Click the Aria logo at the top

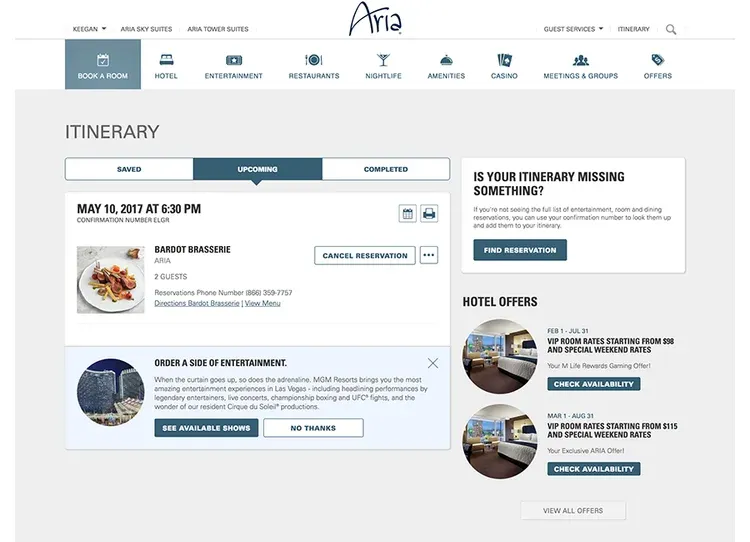(375, 19)
